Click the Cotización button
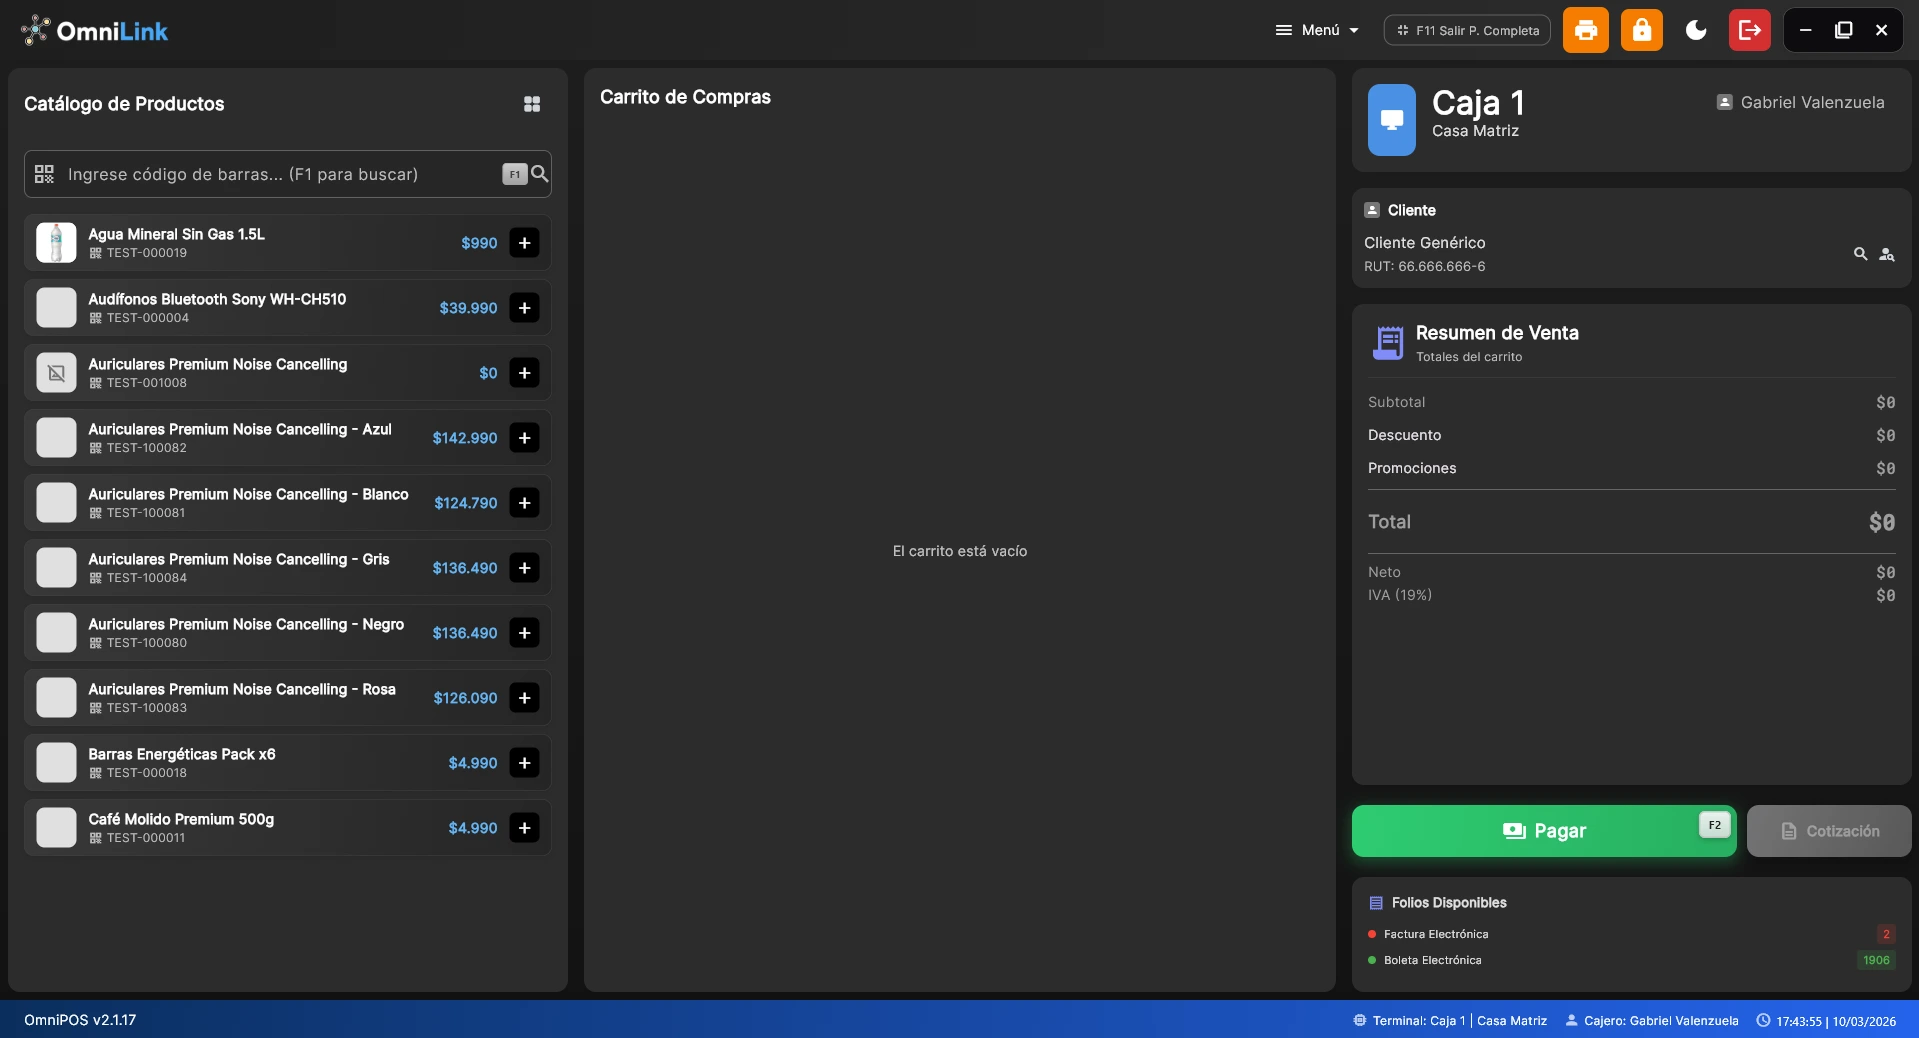The image size is (1919, 1038). point(1829,831)
